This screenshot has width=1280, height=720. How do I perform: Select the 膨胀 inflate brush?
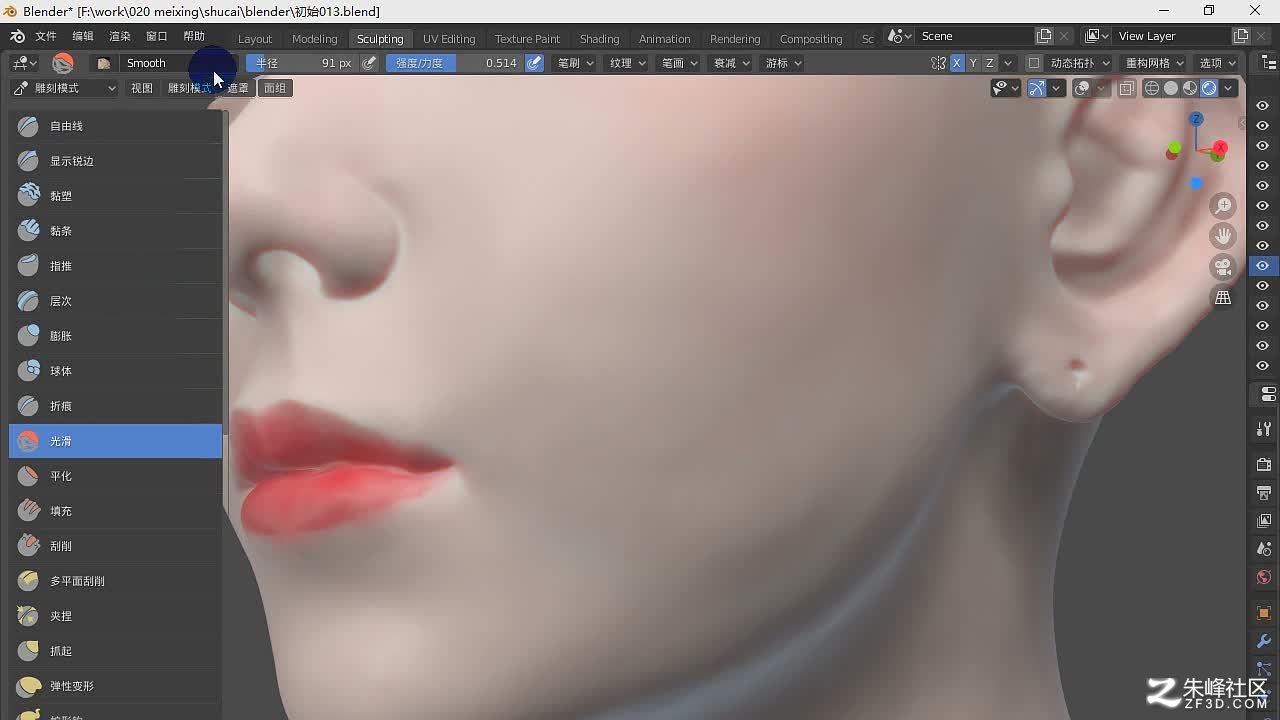coord(115,336)
